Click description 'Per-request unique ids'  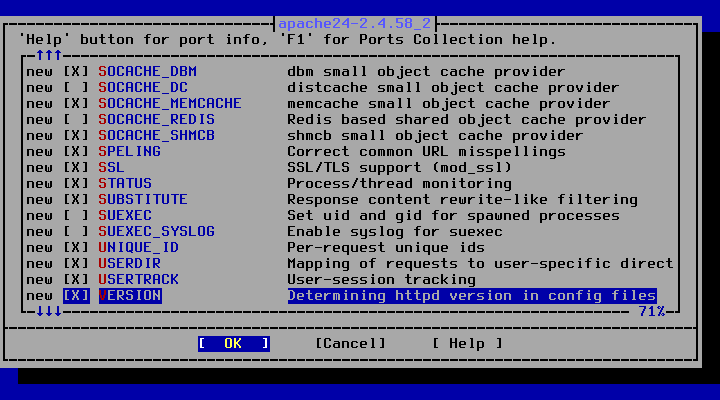click(x=386, y=248)
